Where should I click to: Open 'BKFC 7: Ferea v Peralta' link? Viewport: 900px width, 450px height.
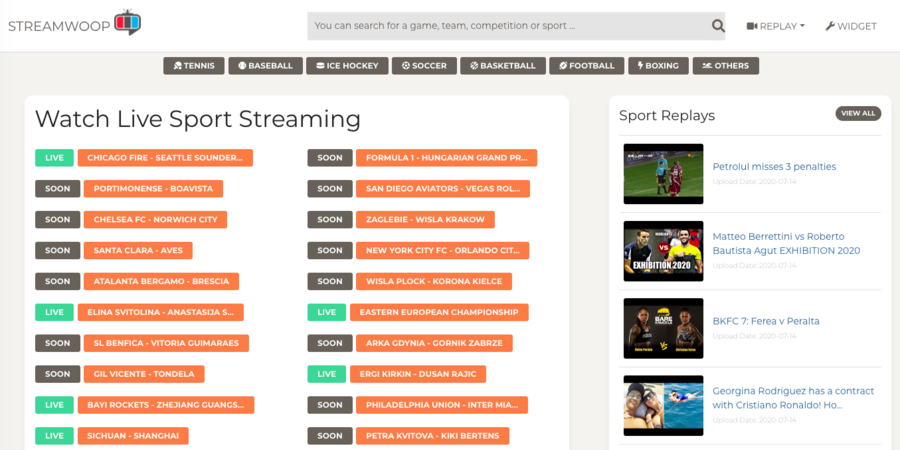tap(766, 321)
